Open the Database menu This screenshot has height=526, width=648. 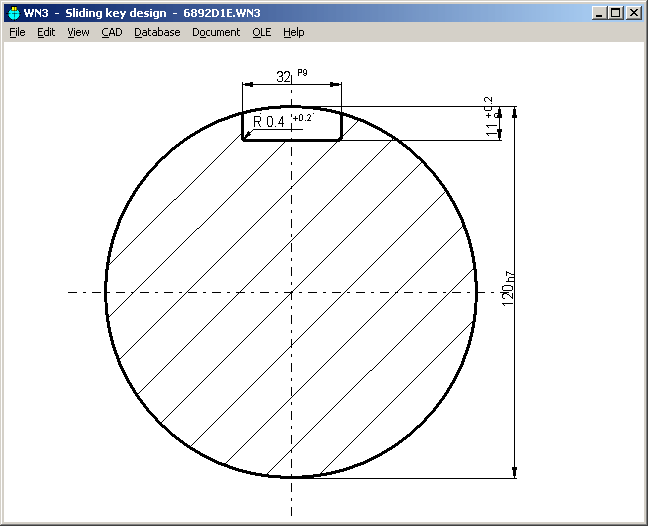[x=157, y=32]
